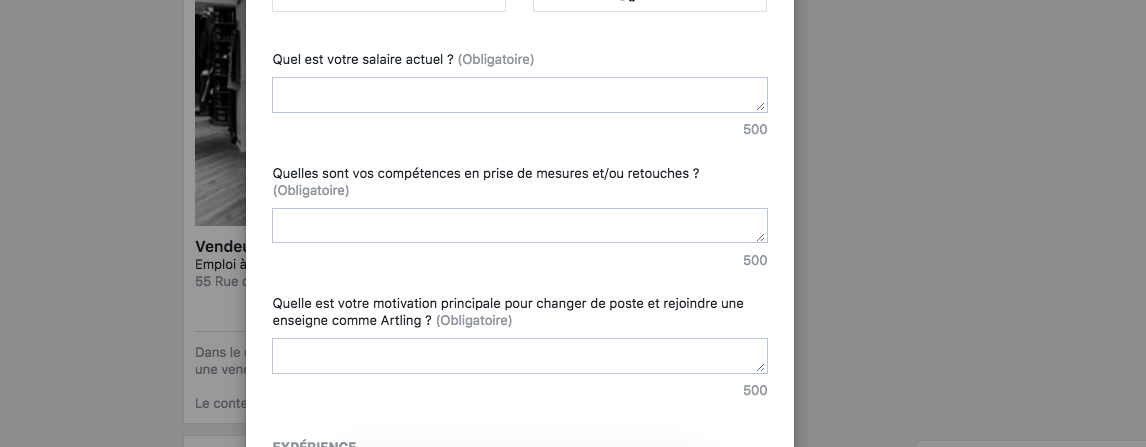Click the 500 counter under salary field
The width and height of the screenshot is (1146, 447).
755,129
